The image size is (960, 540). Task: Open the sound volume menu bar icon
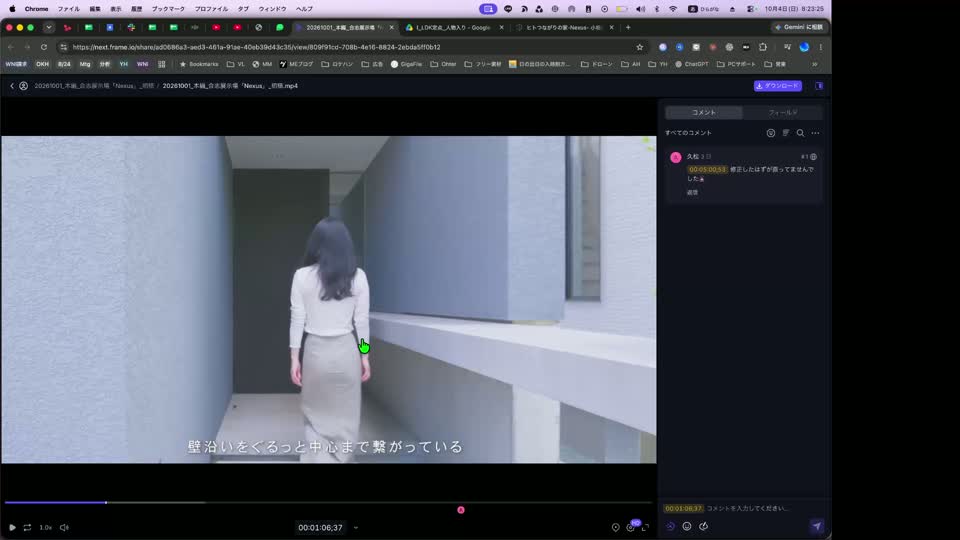click(640, 9)
